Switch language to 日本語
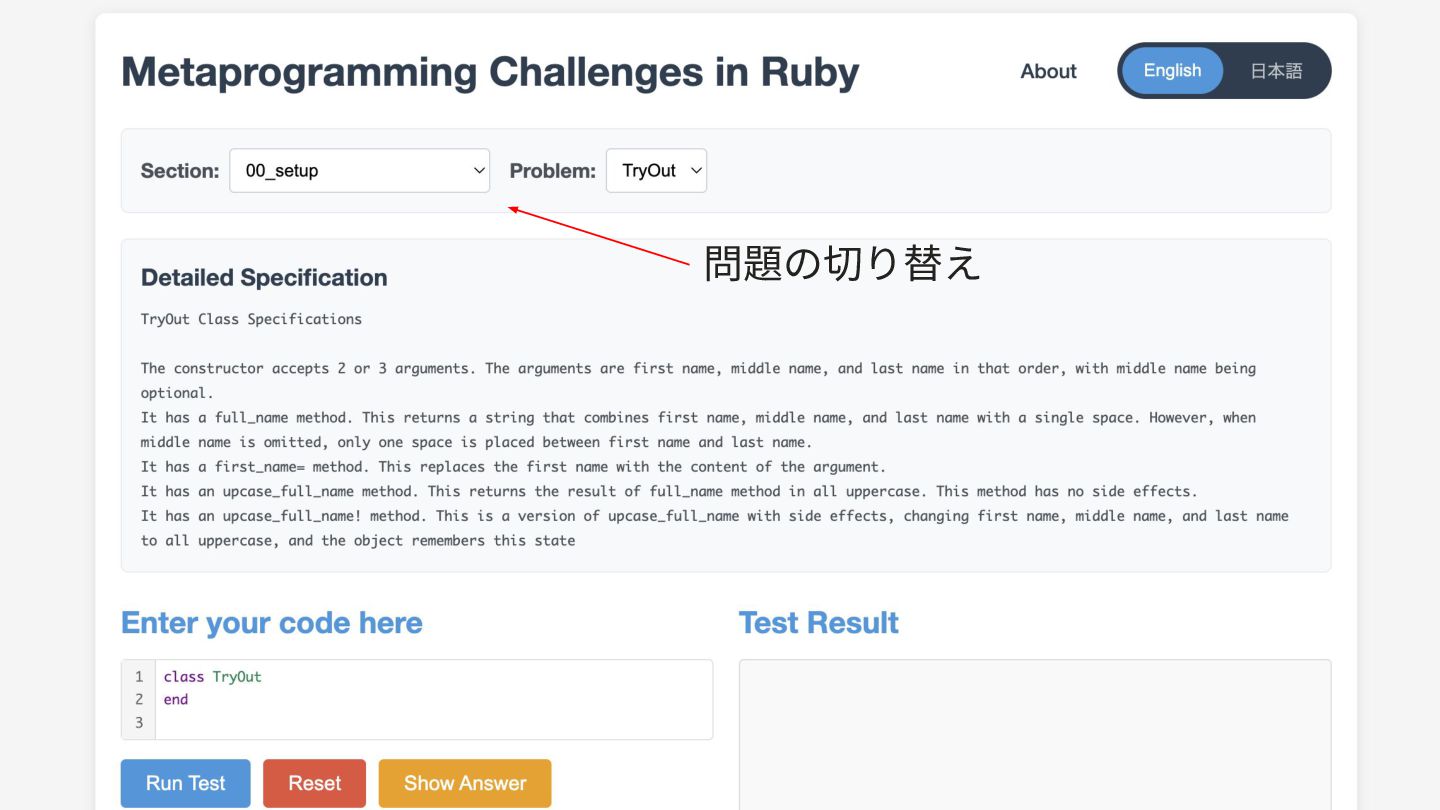This screenshot has width=1440, height=810. coord(1276,71)
